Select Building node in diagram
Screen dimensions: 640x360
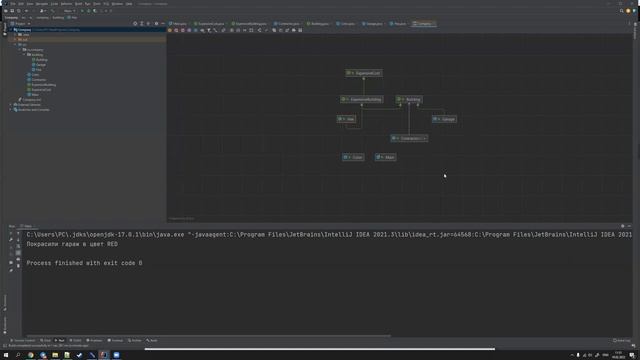(x=409, y=100)
